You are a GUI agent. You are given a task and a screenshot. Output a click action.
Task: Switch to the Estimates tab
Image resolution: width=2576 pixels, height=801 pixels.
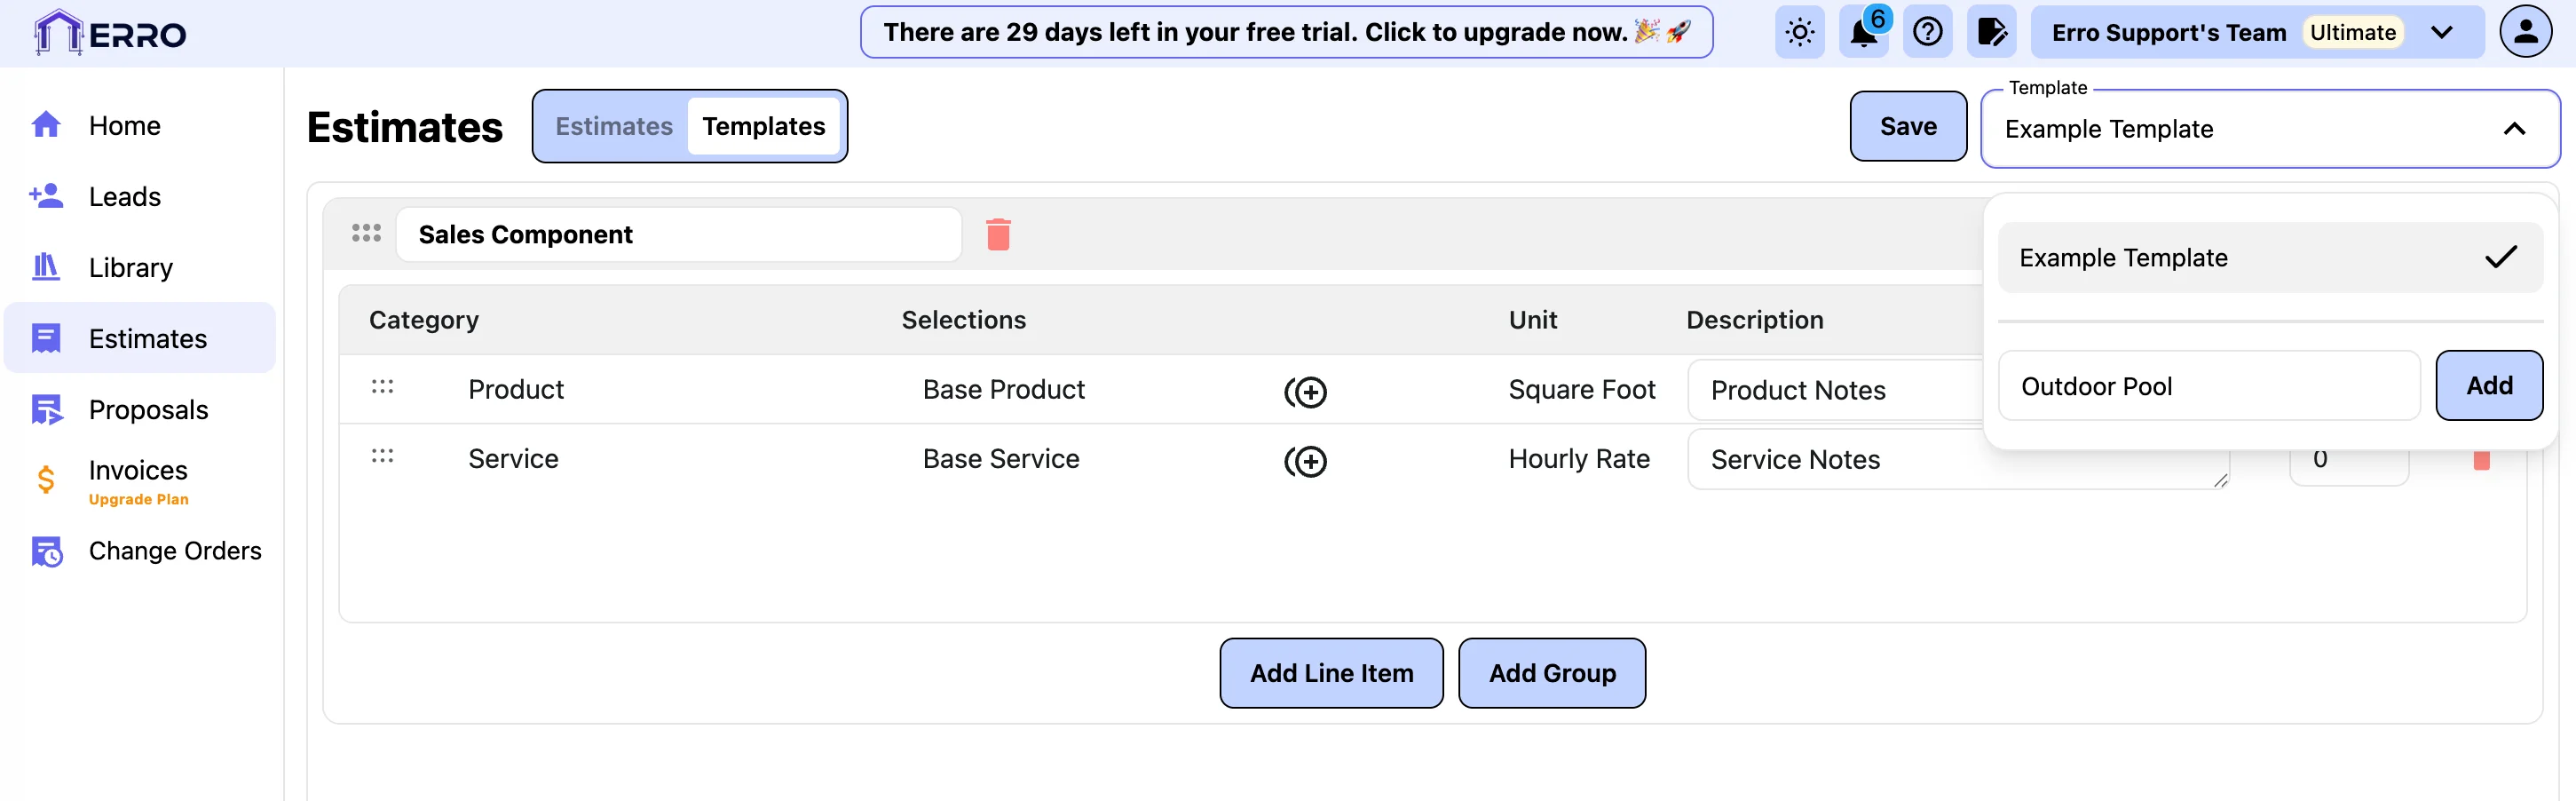pos(614,126)
